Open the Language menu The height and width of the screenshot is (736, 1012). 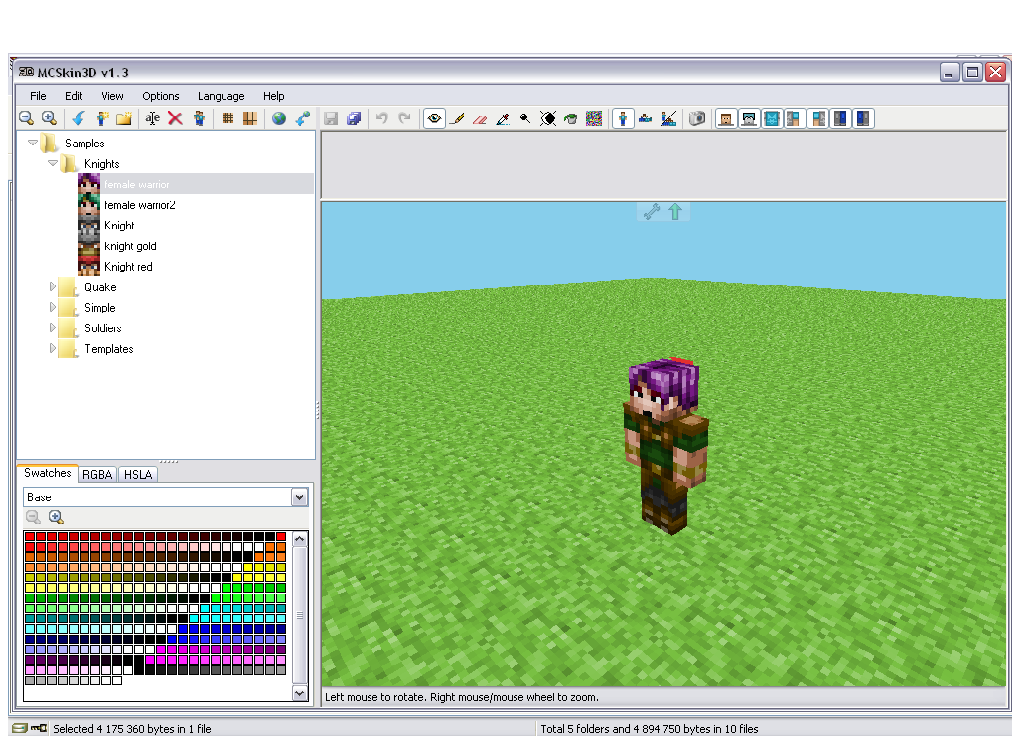(x=221, y=96)
